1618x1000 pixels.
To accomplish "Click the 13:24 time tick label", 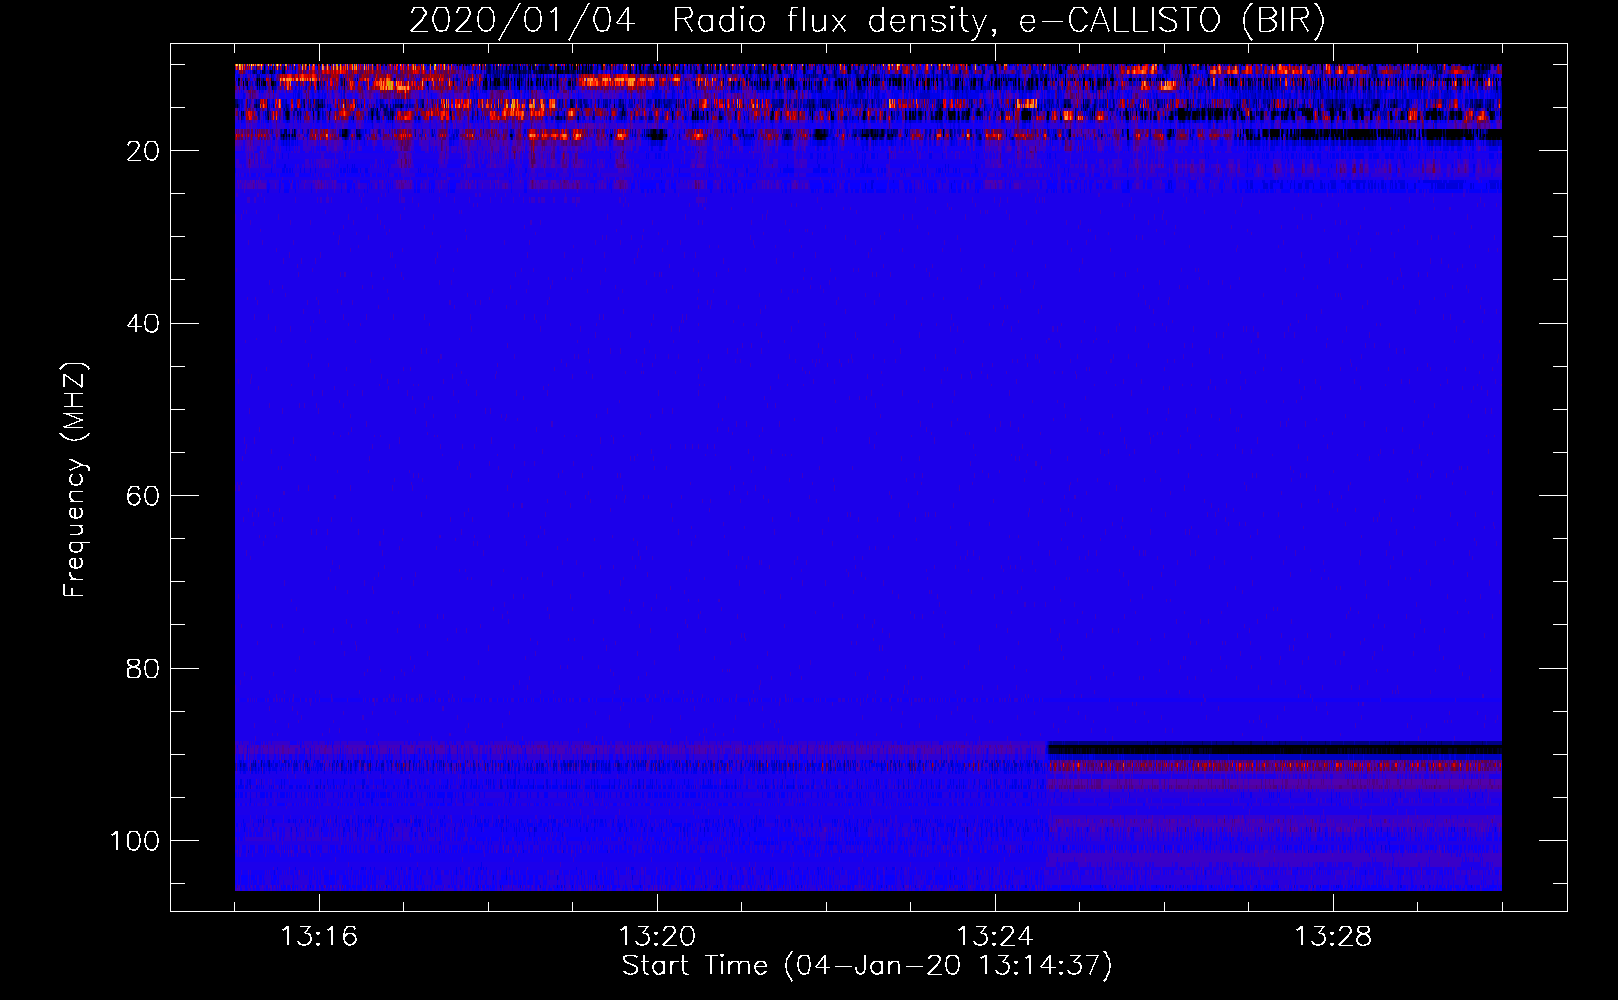I will coord(995,937).
